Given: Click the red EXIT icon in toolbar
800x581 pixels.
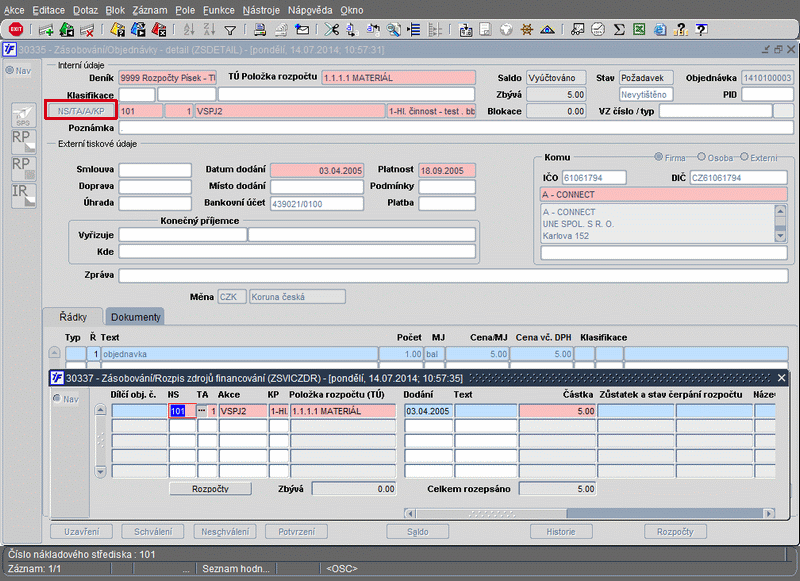Looking at the screenshot, I should [x=15, y=30].
